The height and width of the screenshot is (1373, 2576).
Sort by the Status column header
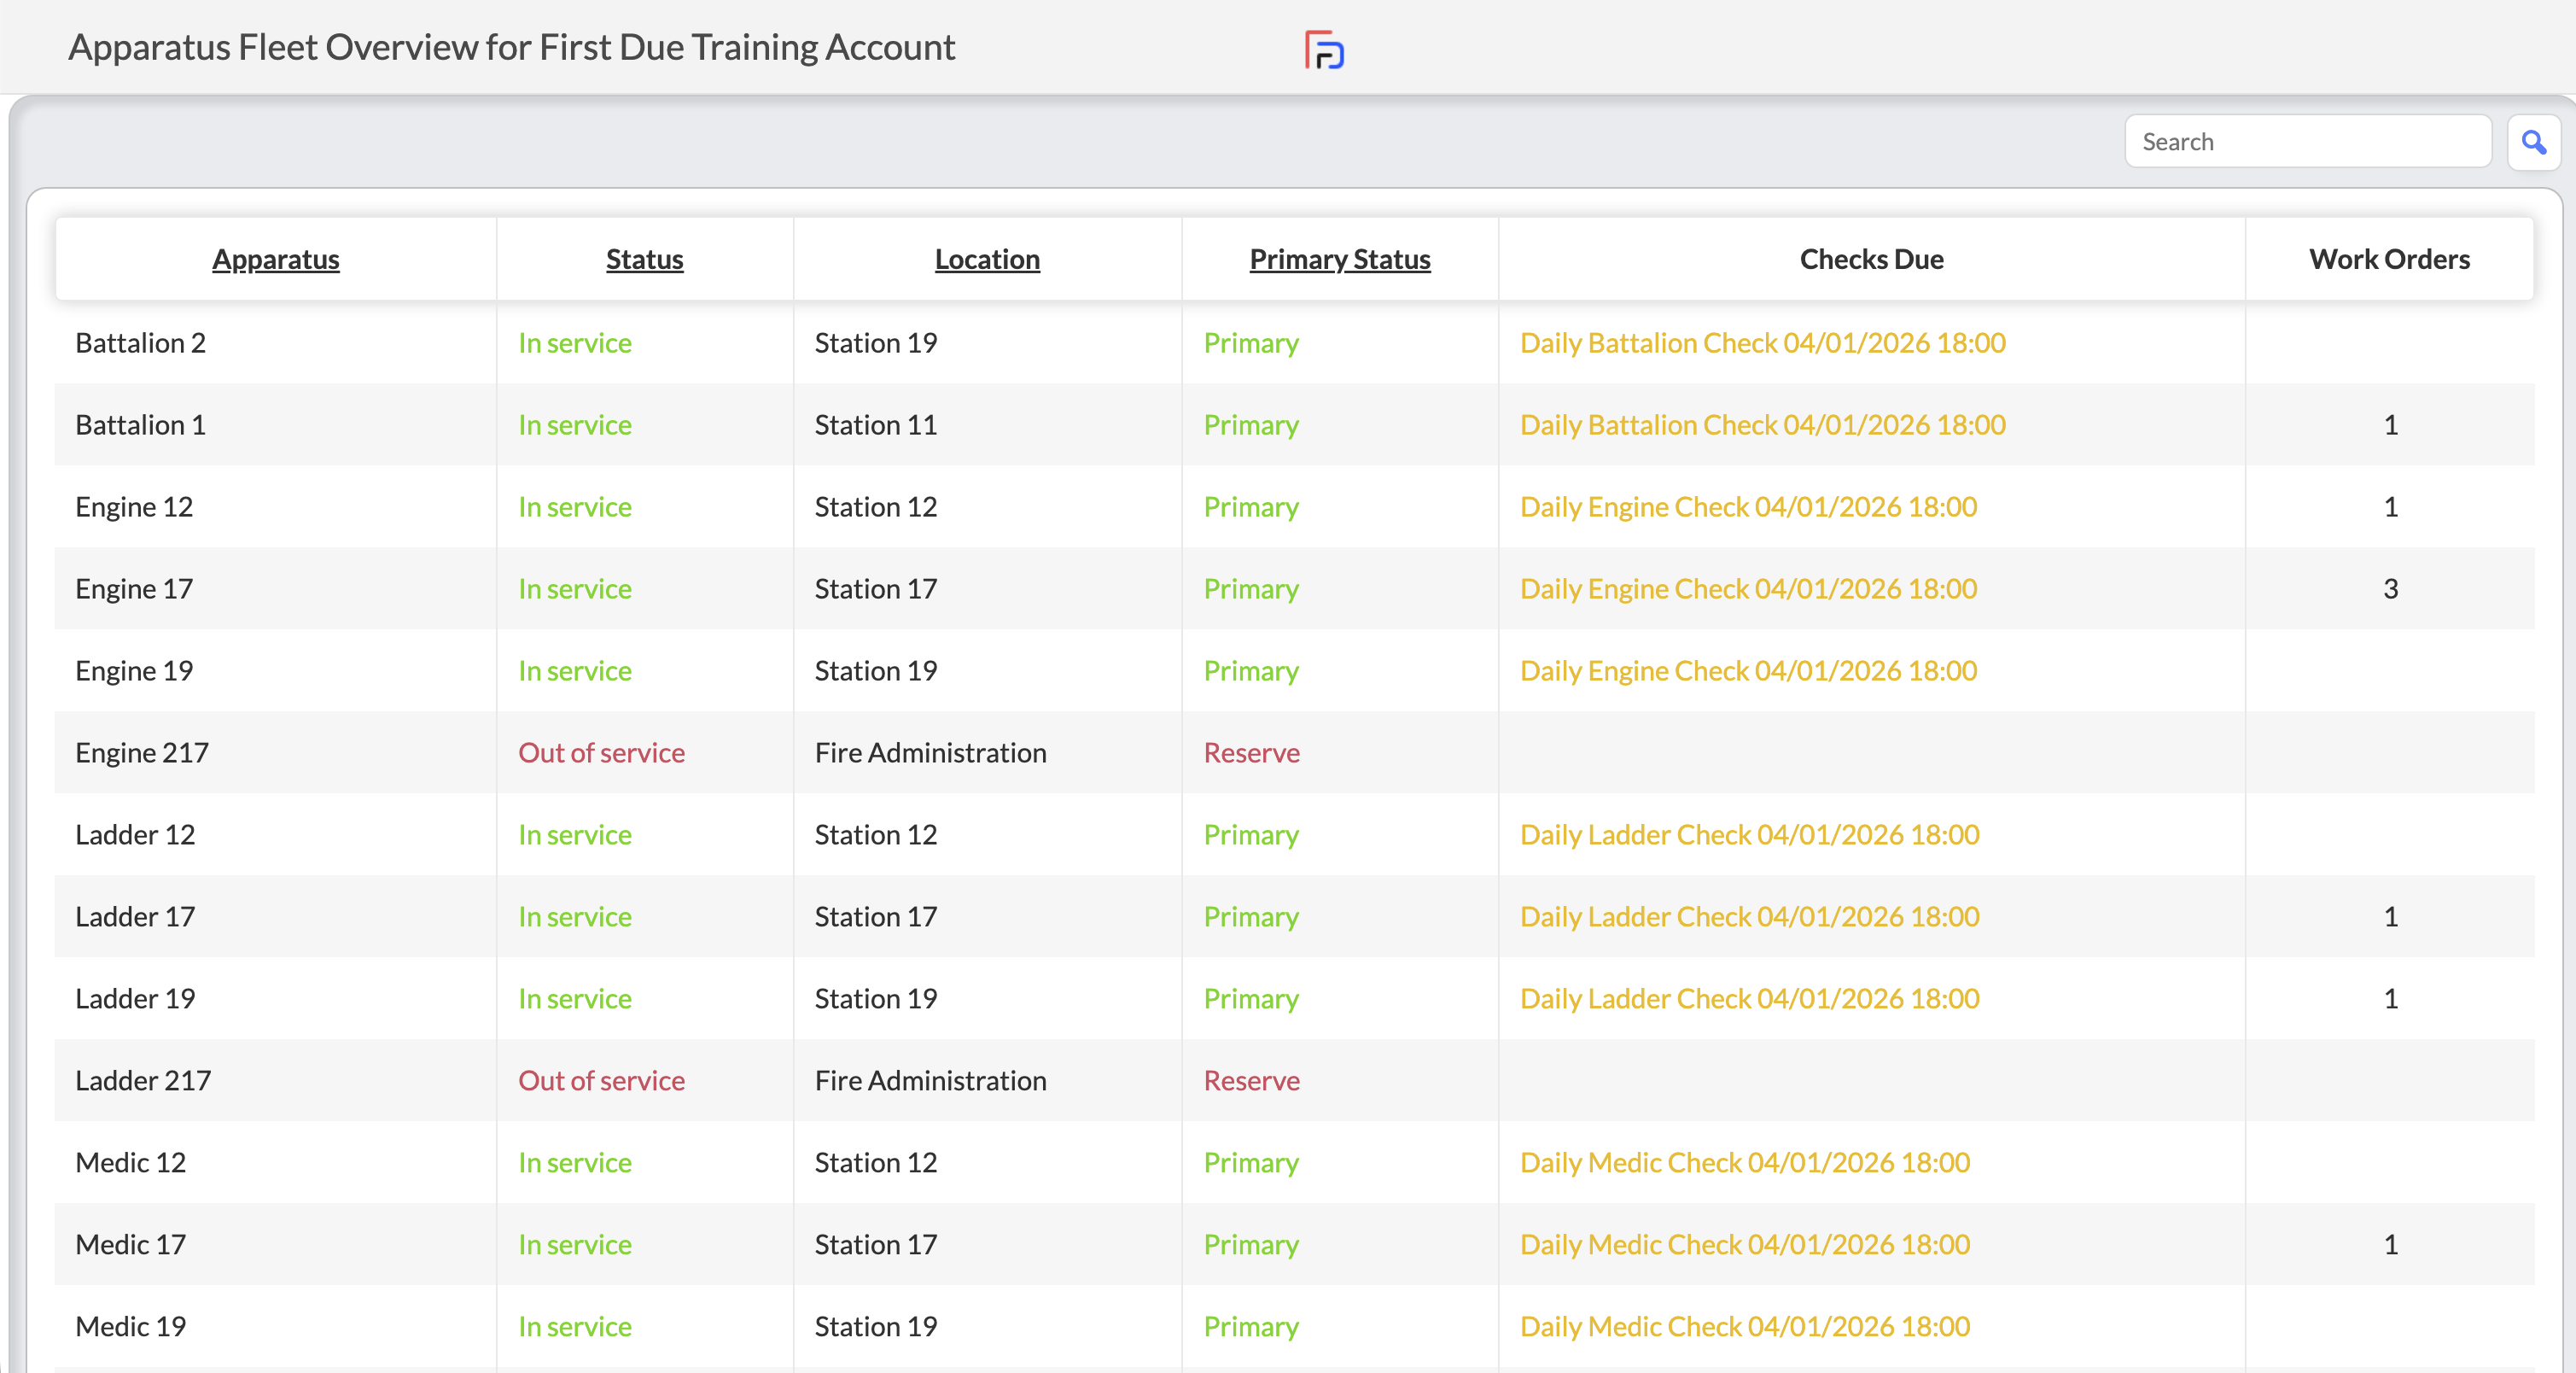click(645, 259)
